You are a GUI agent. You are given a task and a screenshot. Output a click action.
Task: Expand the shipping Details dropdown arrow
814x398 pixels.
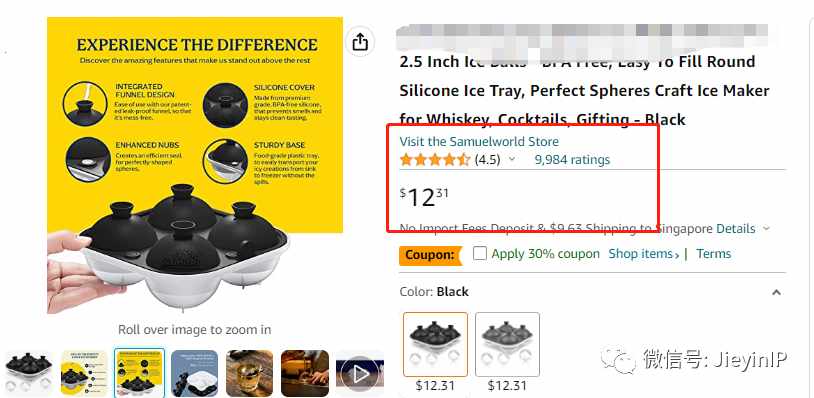point(766,229)
